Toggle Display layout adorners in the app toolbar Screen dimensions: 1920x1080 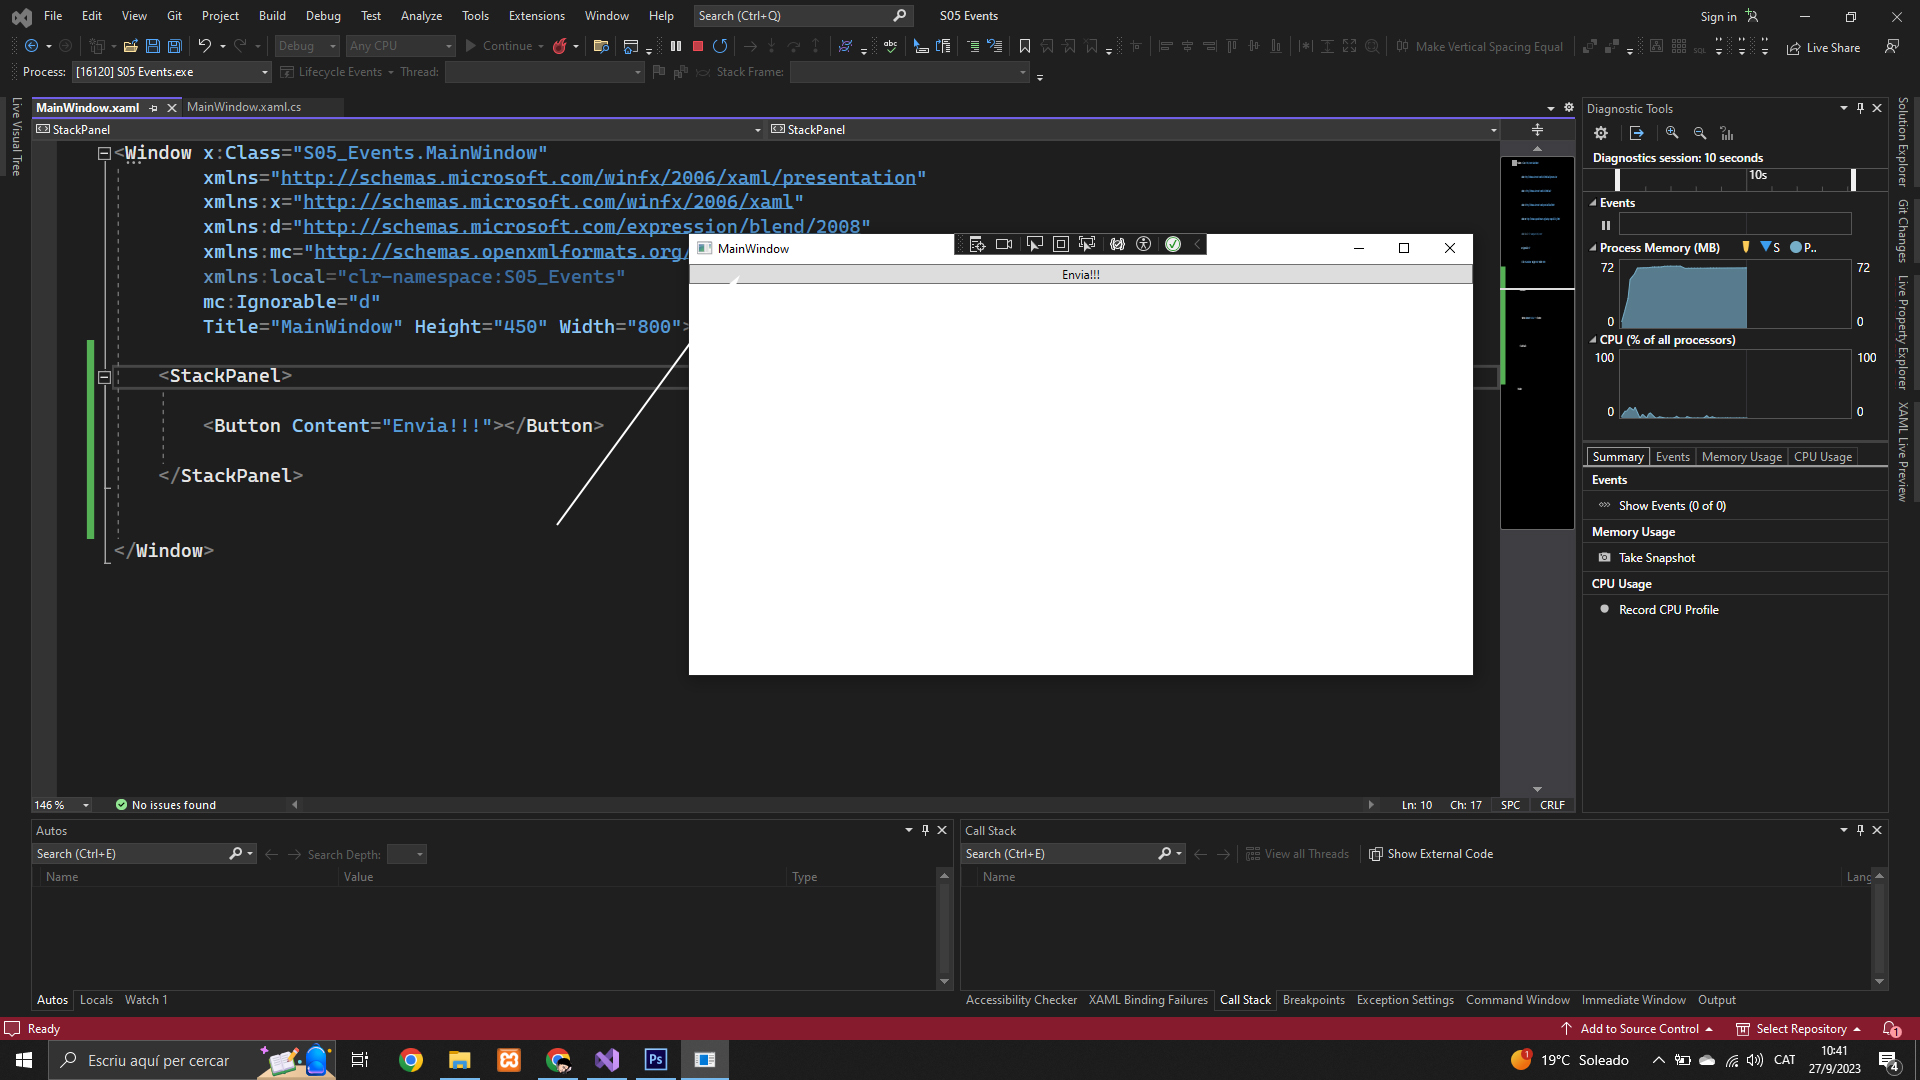click(x=1061, y=245)
